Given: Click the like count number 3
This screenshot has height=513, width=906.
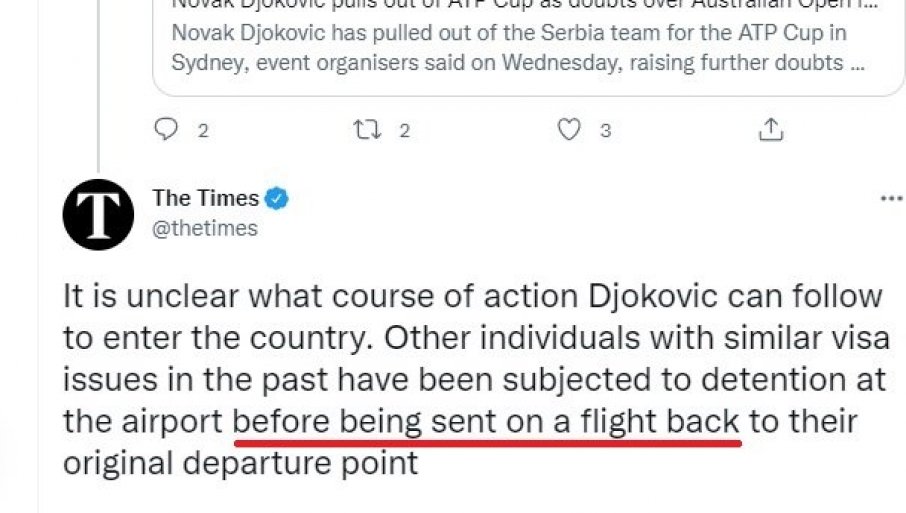Looking at the screenshot, I should click(606, 131).
